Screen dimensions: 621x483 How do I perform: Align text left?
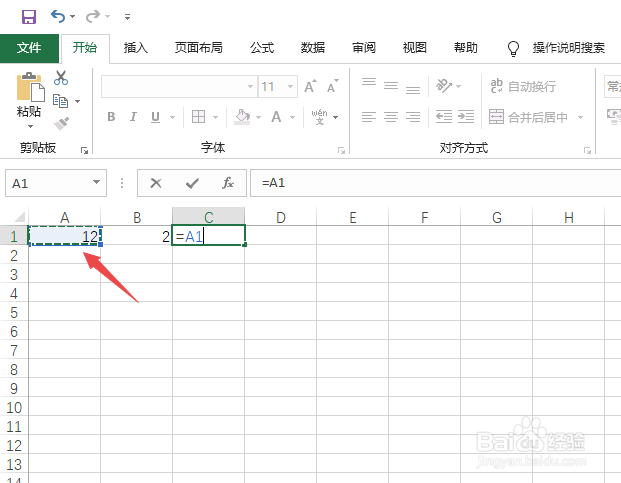(369, 117)
